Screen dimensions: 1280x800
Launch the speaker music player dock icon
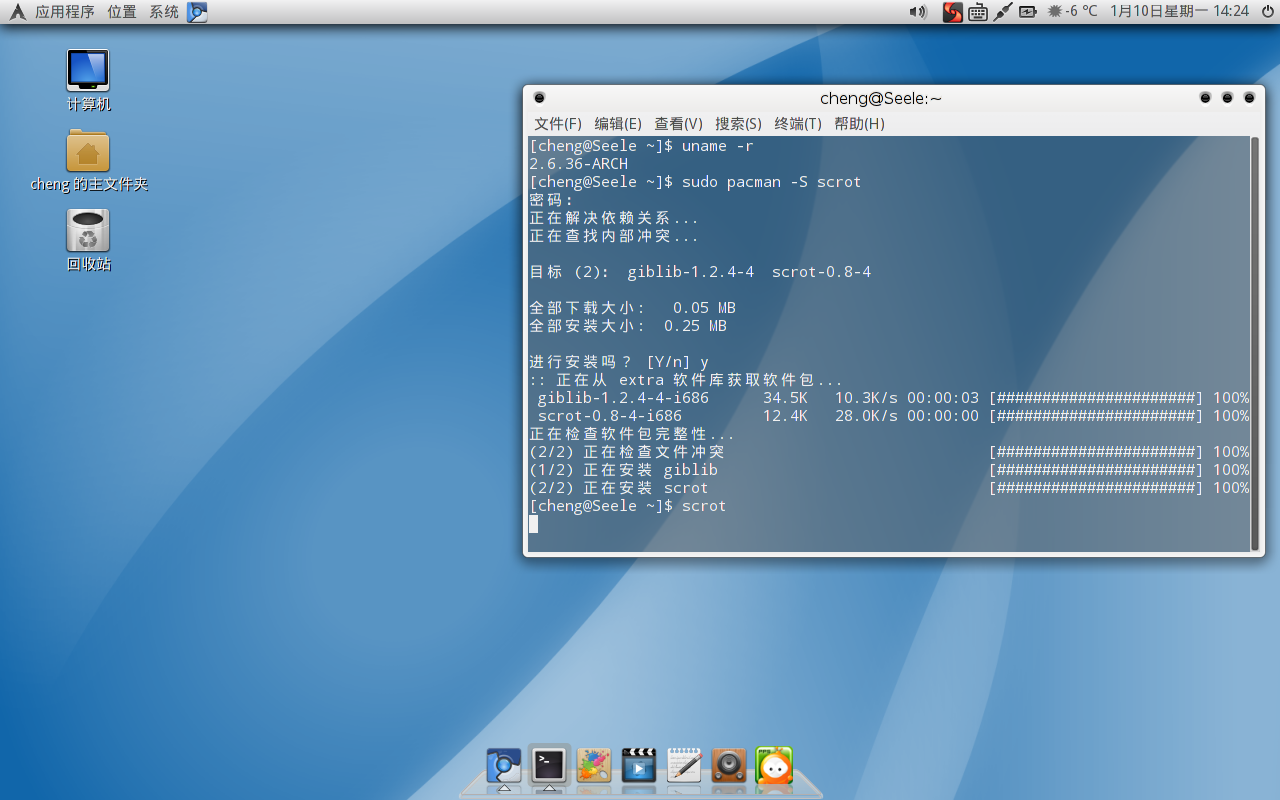729,766
